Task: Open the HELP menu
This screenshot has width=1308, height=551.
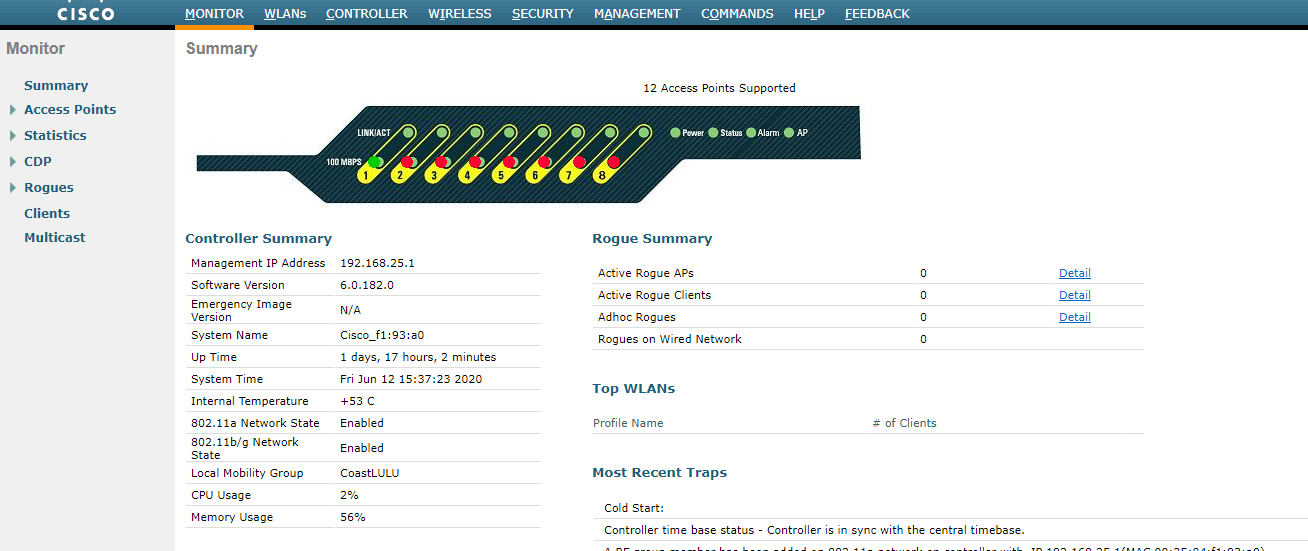Action: [x=809, y=14]
